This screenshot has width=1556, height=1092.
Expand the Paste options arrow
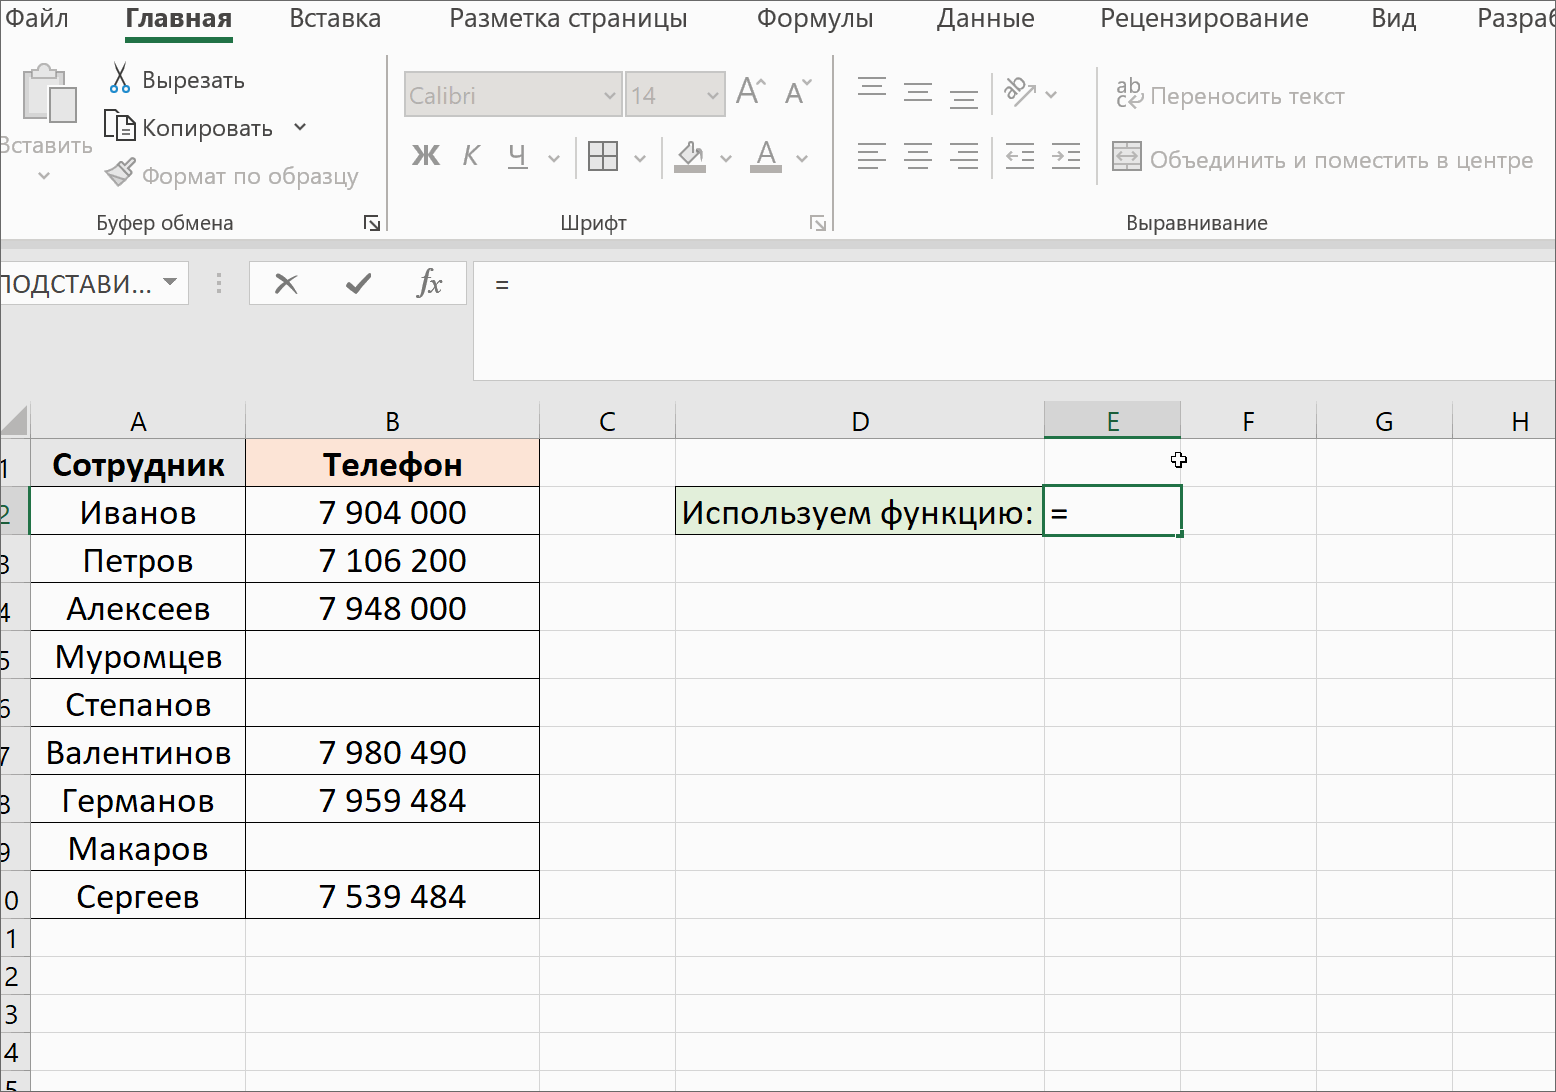[44, 176]
